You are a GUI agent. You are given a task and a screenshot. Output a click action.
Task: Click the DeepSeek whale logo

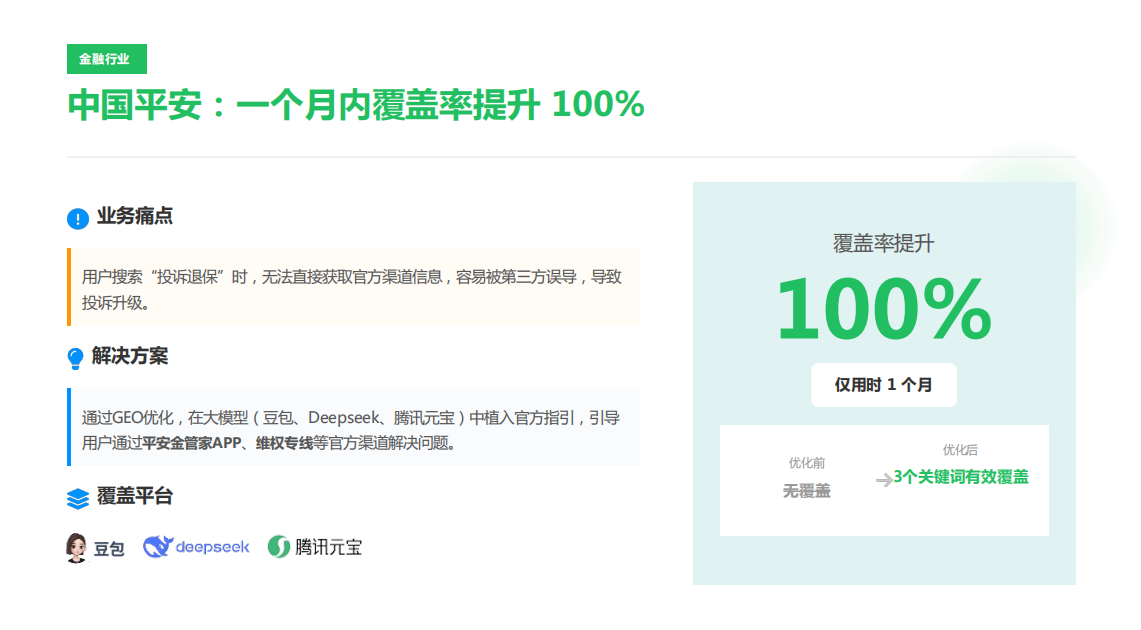click(158, 547)
